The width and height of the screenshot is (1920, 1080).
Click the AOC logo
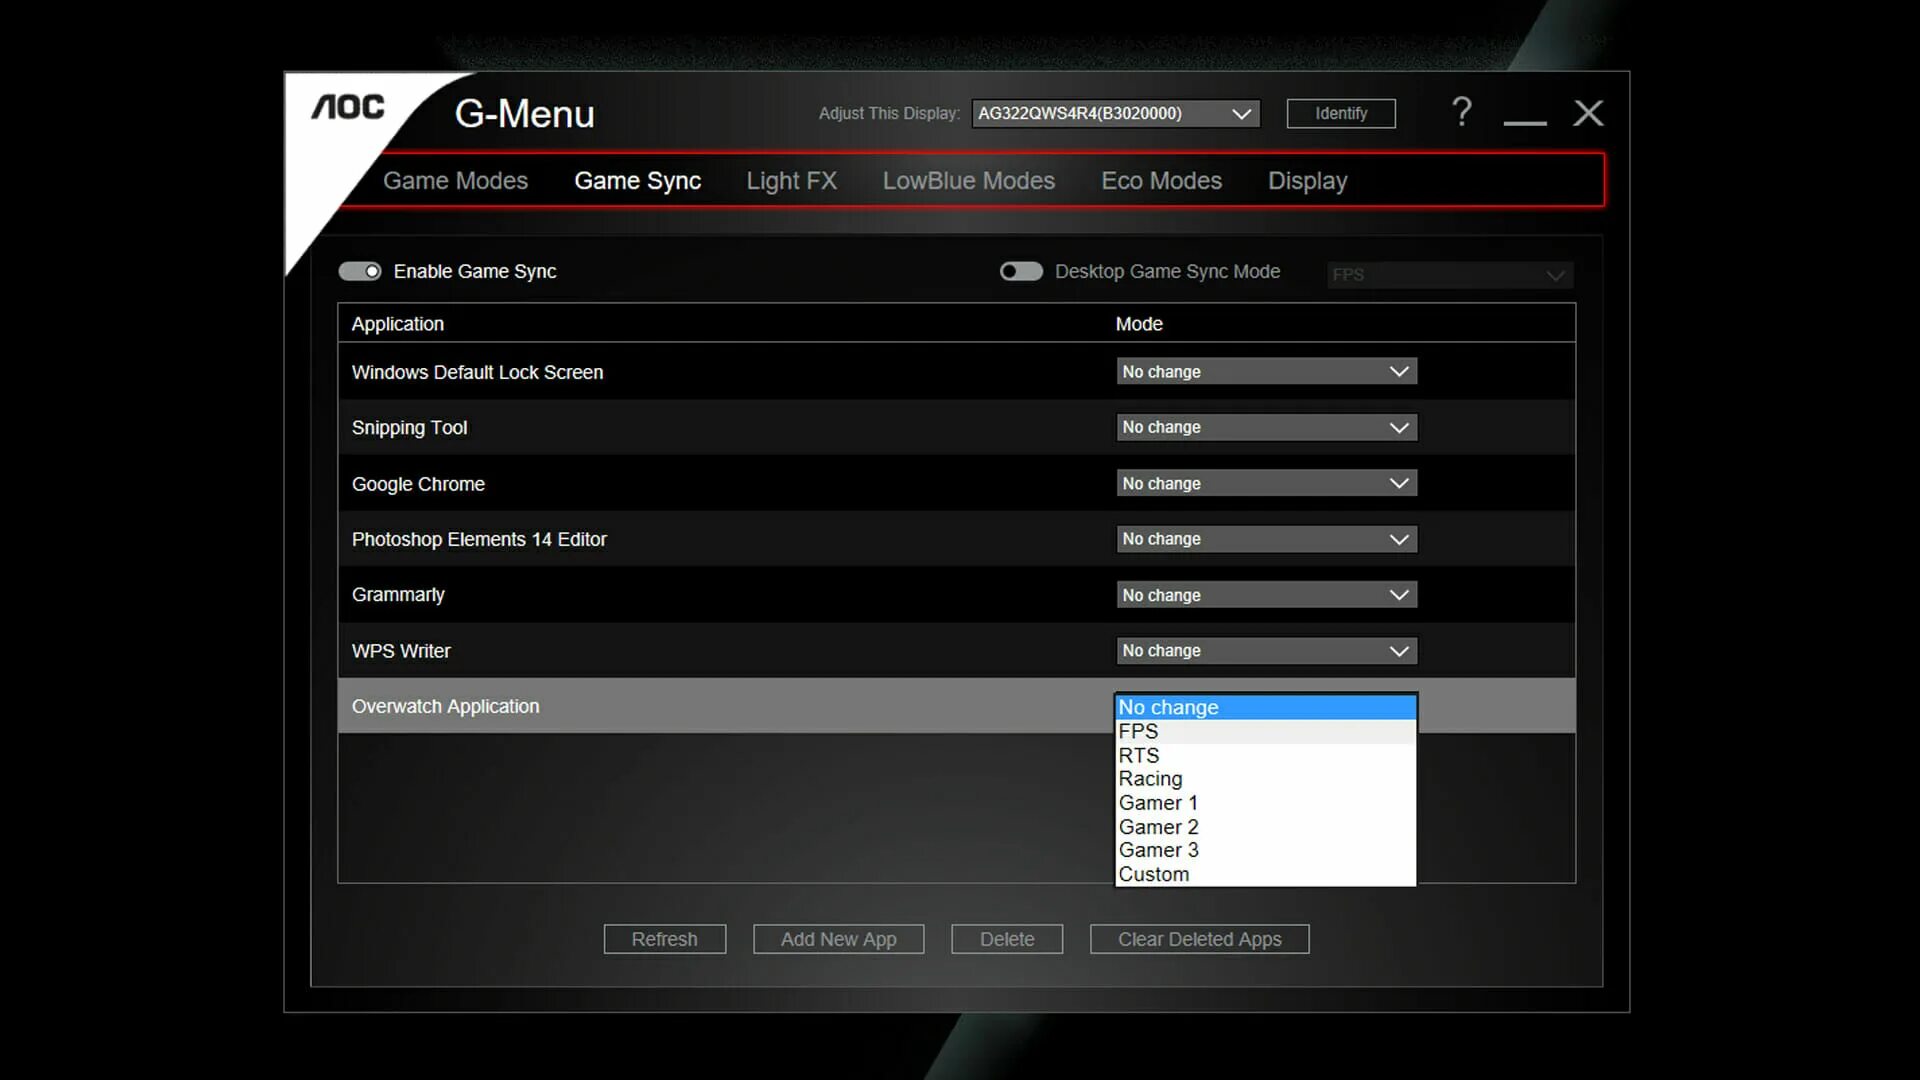pos(348,107)
